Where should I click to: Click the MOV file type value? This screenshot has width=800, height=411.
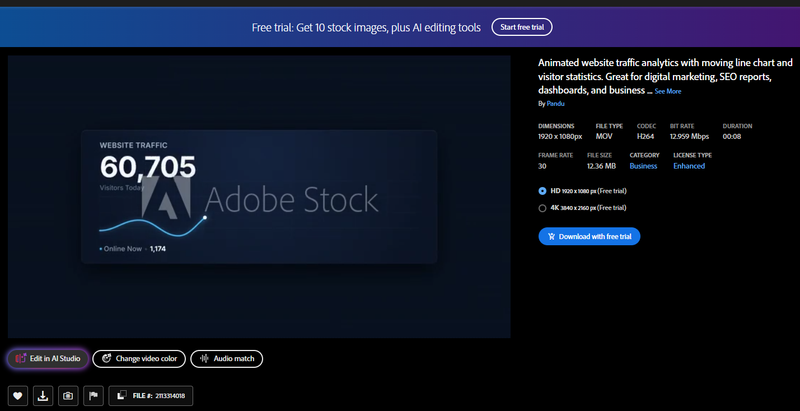pos(604,137)
